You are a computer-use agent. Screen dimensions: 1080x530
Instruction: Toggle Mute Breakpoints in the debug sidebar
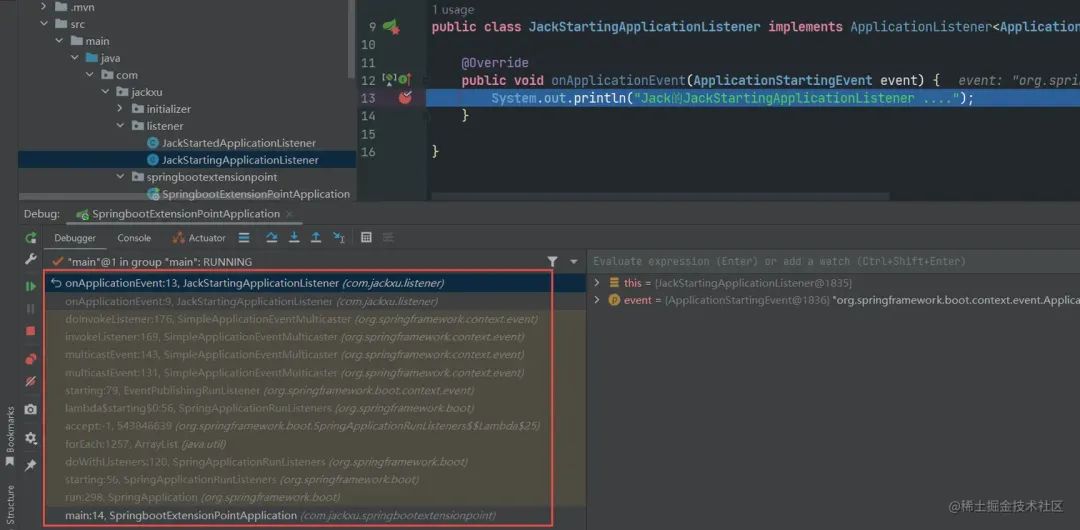pos(30,381)
